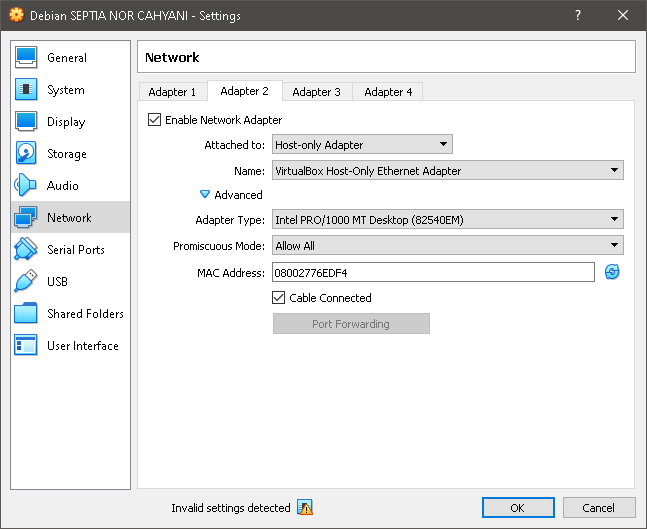Open the Adapter 4 tab
Image resolution: width=647 pixels, height=529 pixels.
[x=388, y=92]
